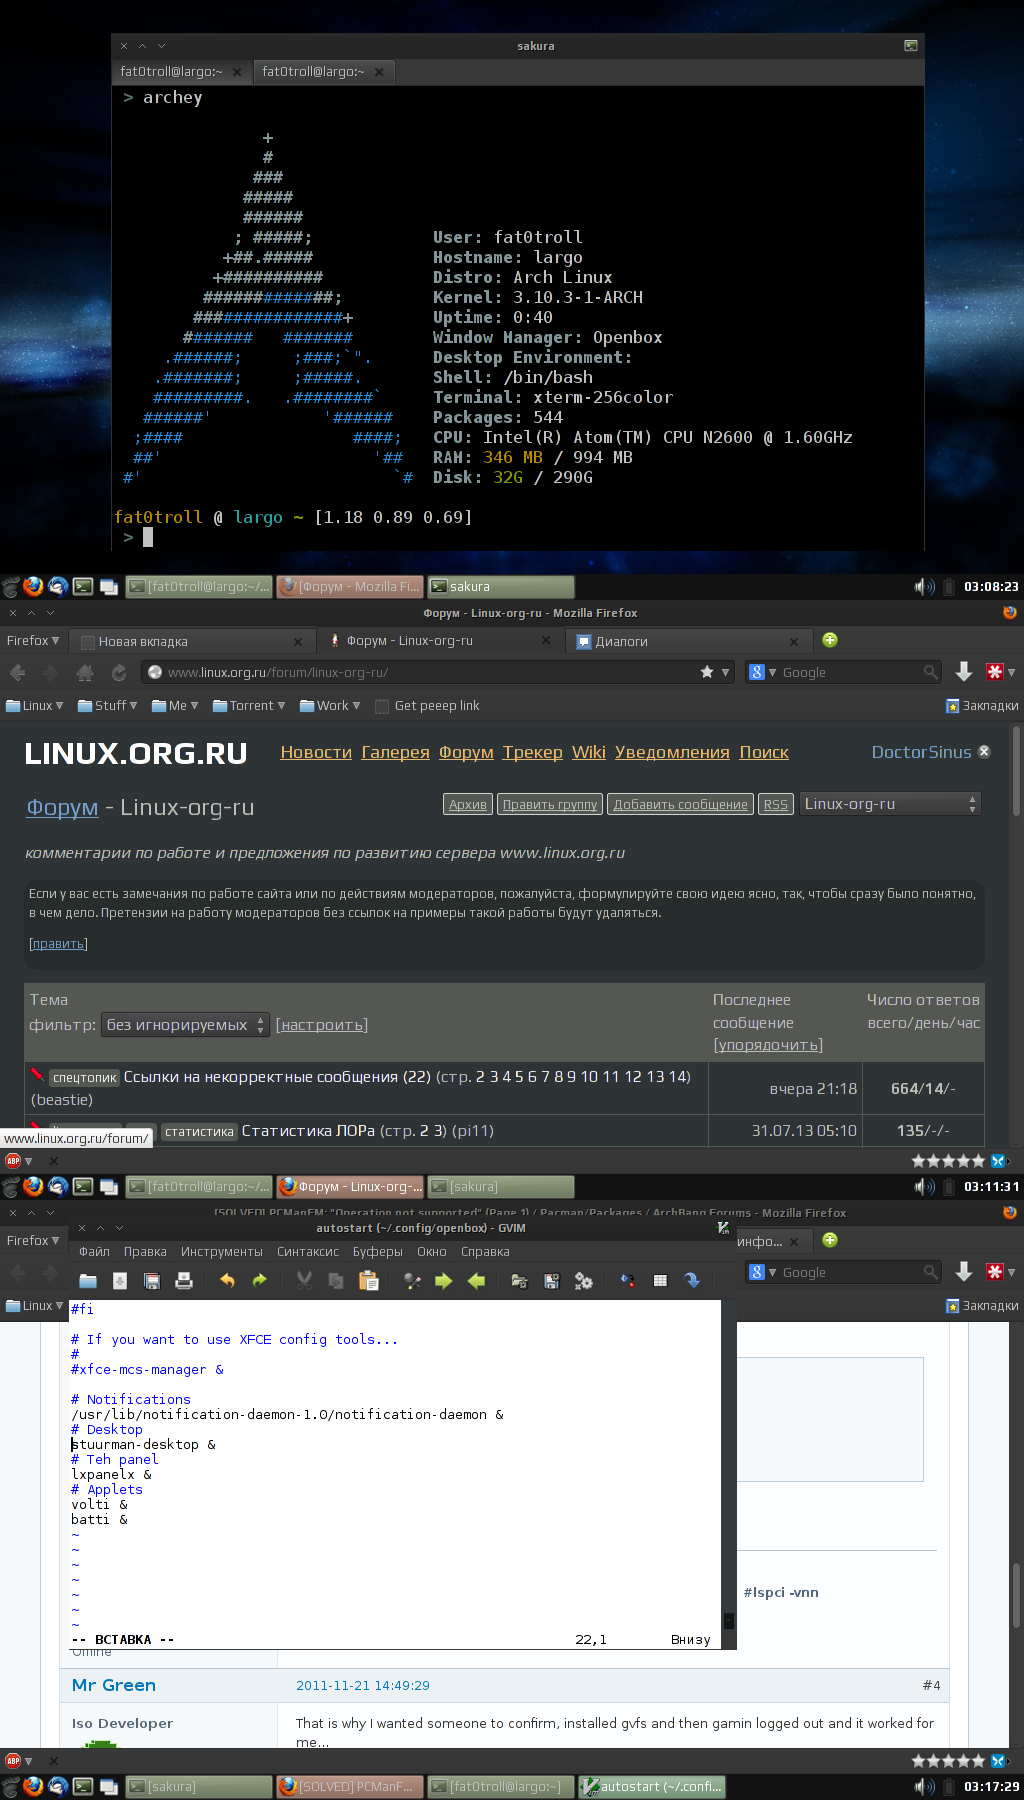Image resolution: width=1024 pixels, height=1800 pixels.
Task: Click 'sakura' taskbar button beside 03:08:23 clock
Action: [x=501, y=587]
